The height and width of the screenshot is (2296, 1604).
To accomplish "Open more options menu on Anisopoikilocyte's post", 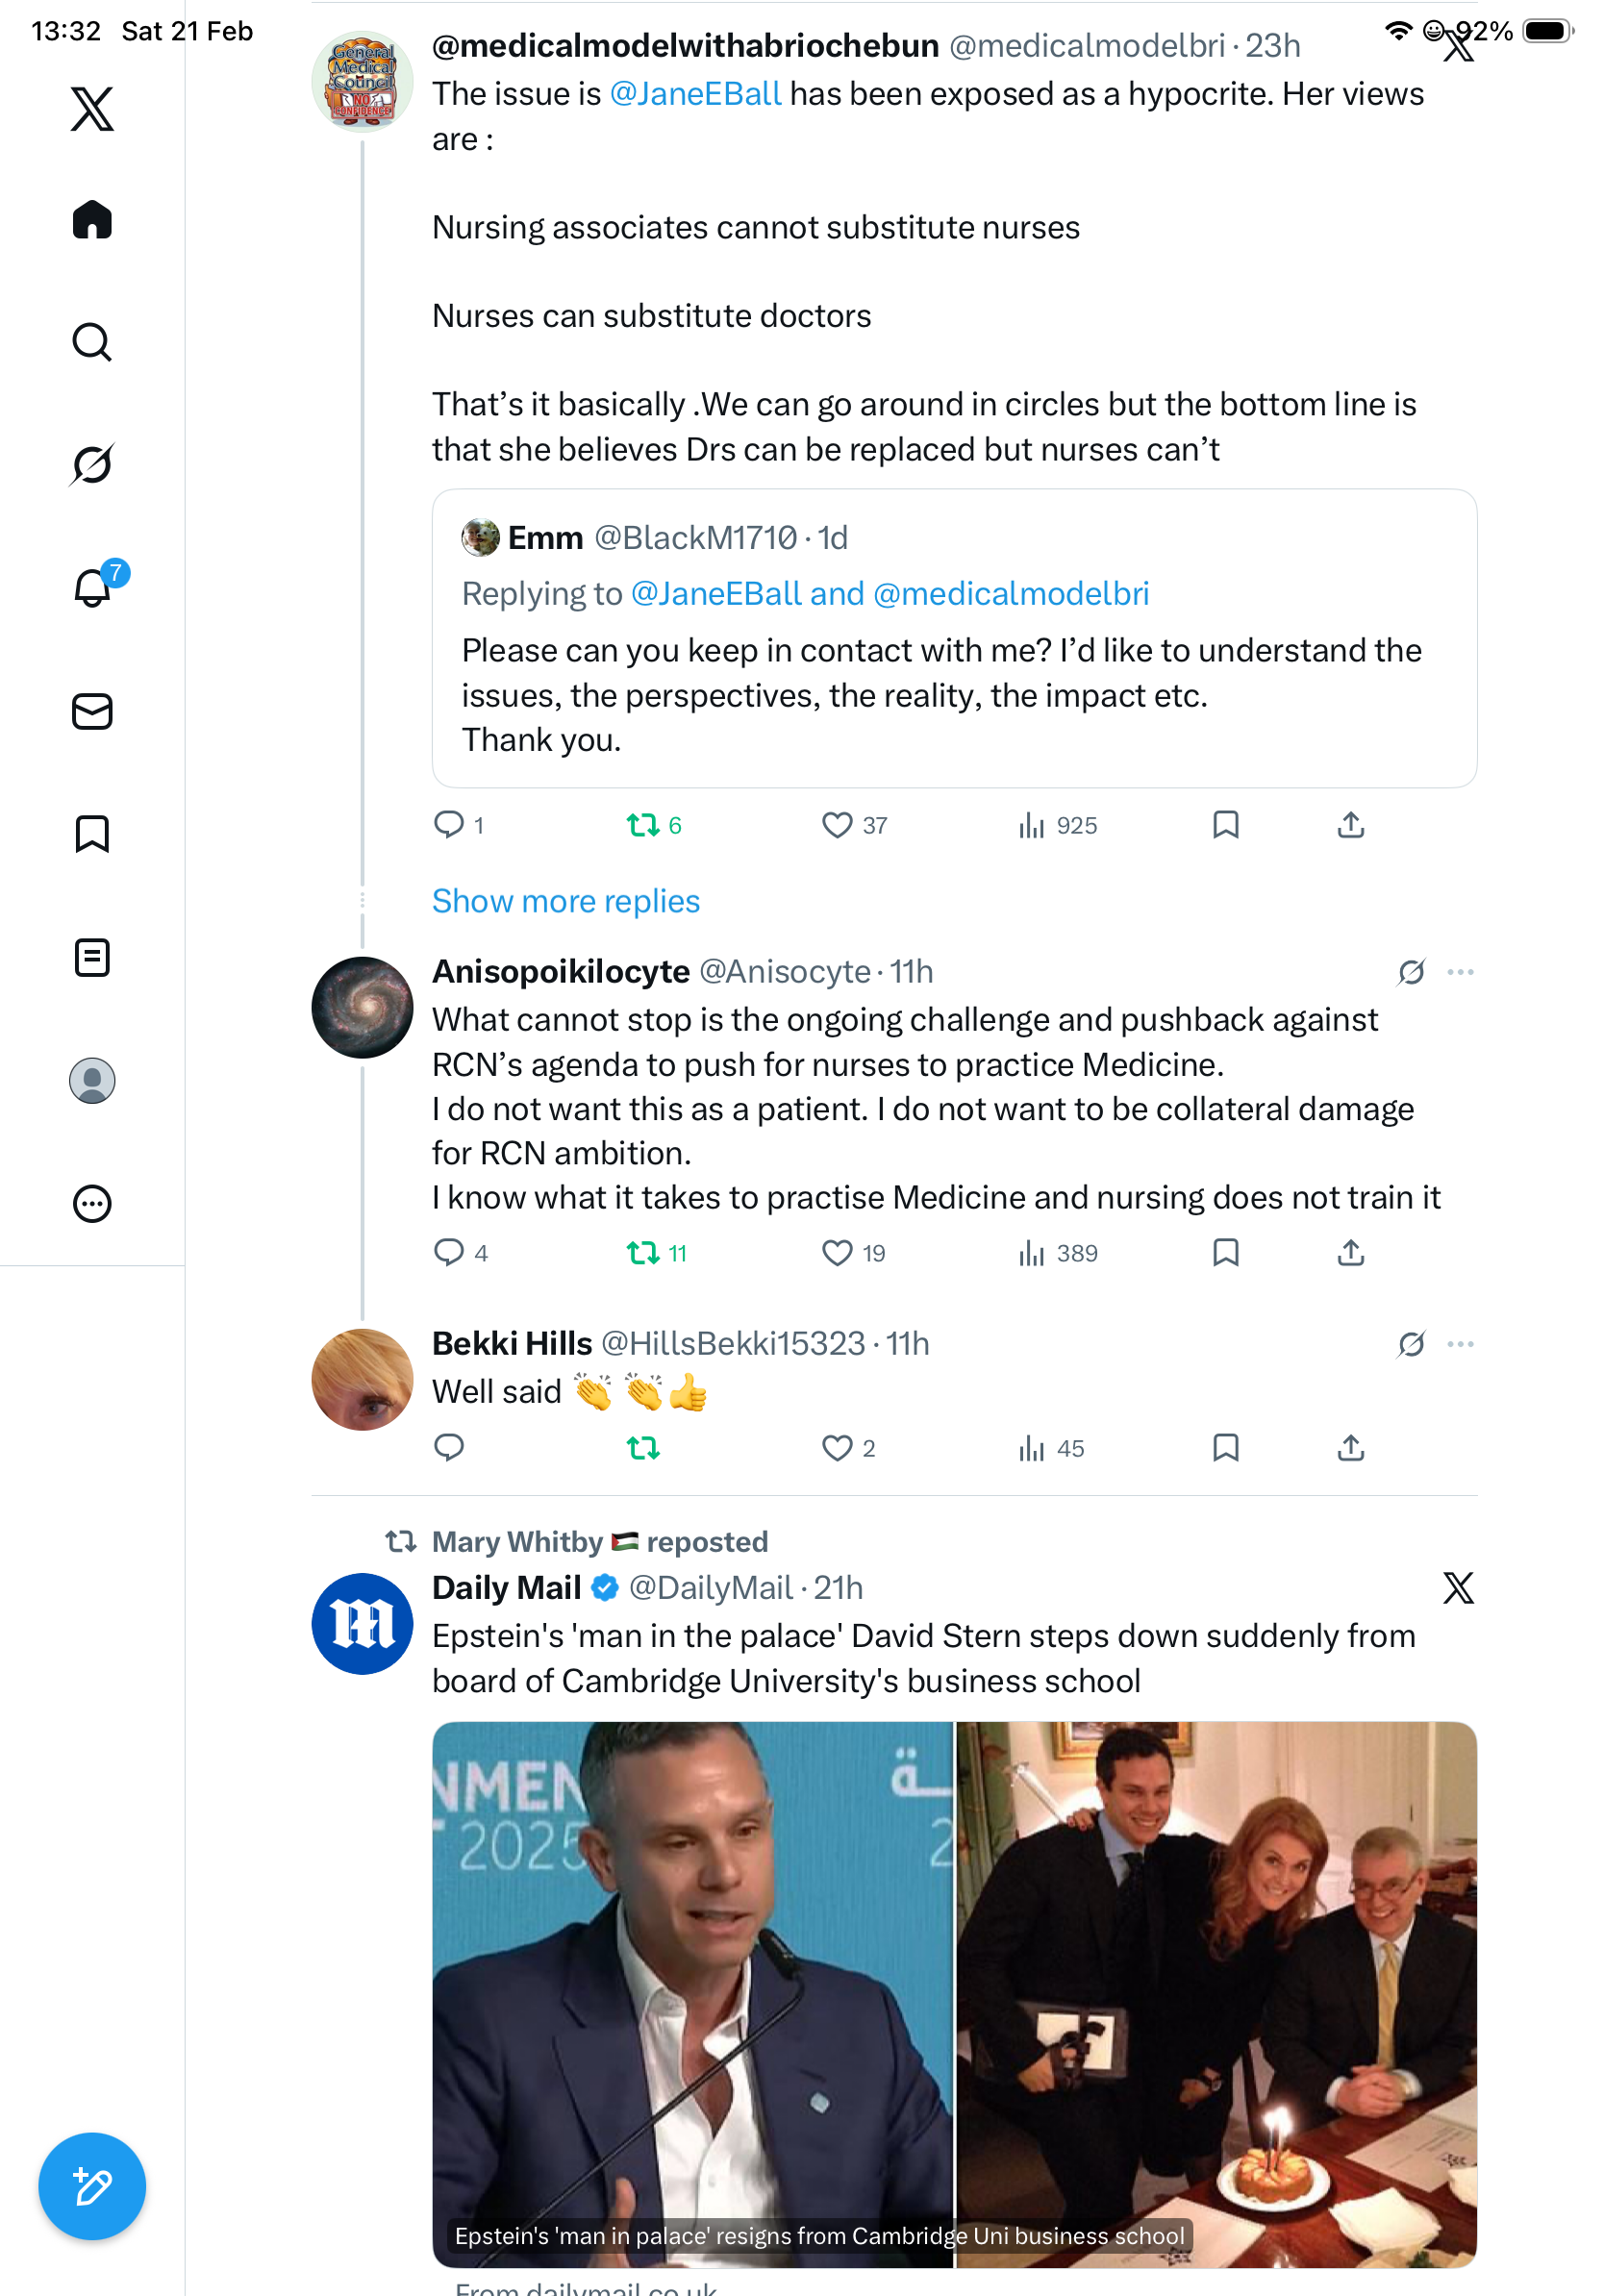I will point(1460,972).
